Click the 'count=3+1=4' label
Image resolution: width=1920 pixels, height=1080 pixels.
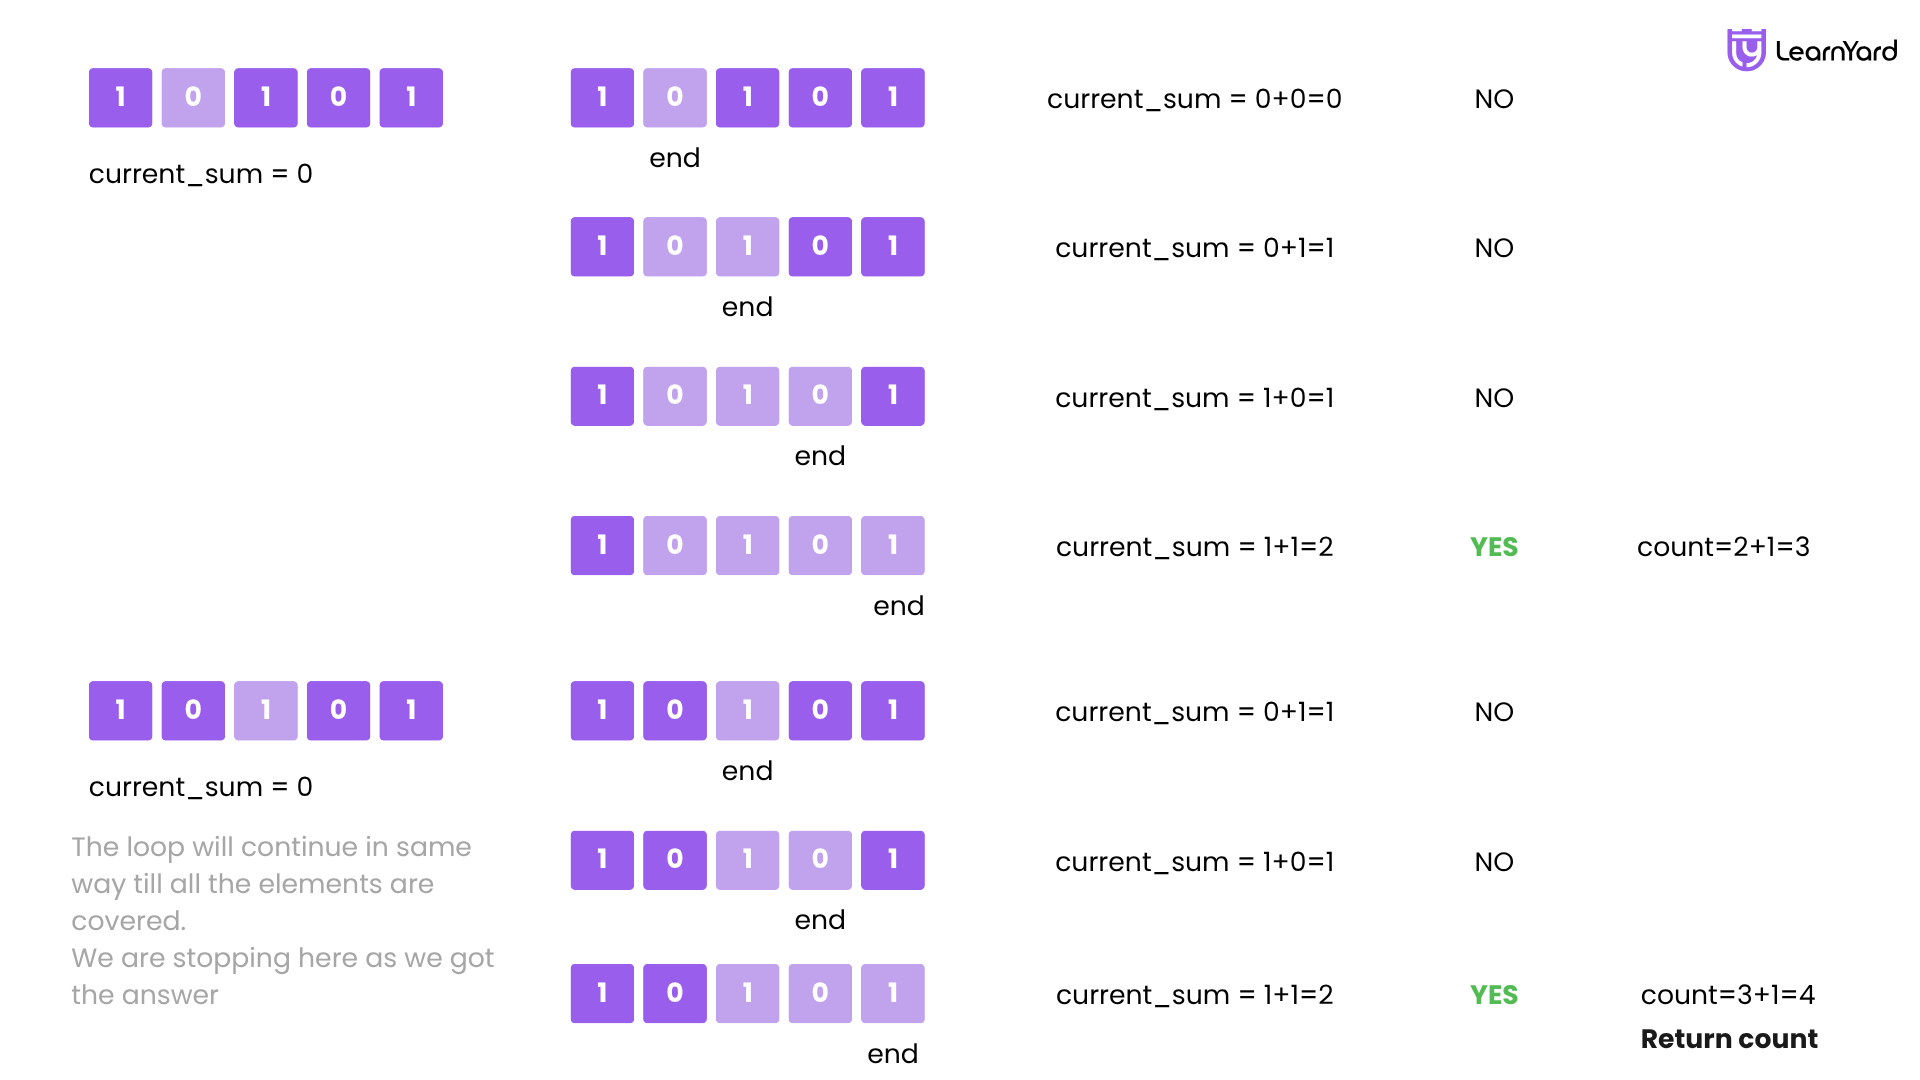tap(1728, 995)
